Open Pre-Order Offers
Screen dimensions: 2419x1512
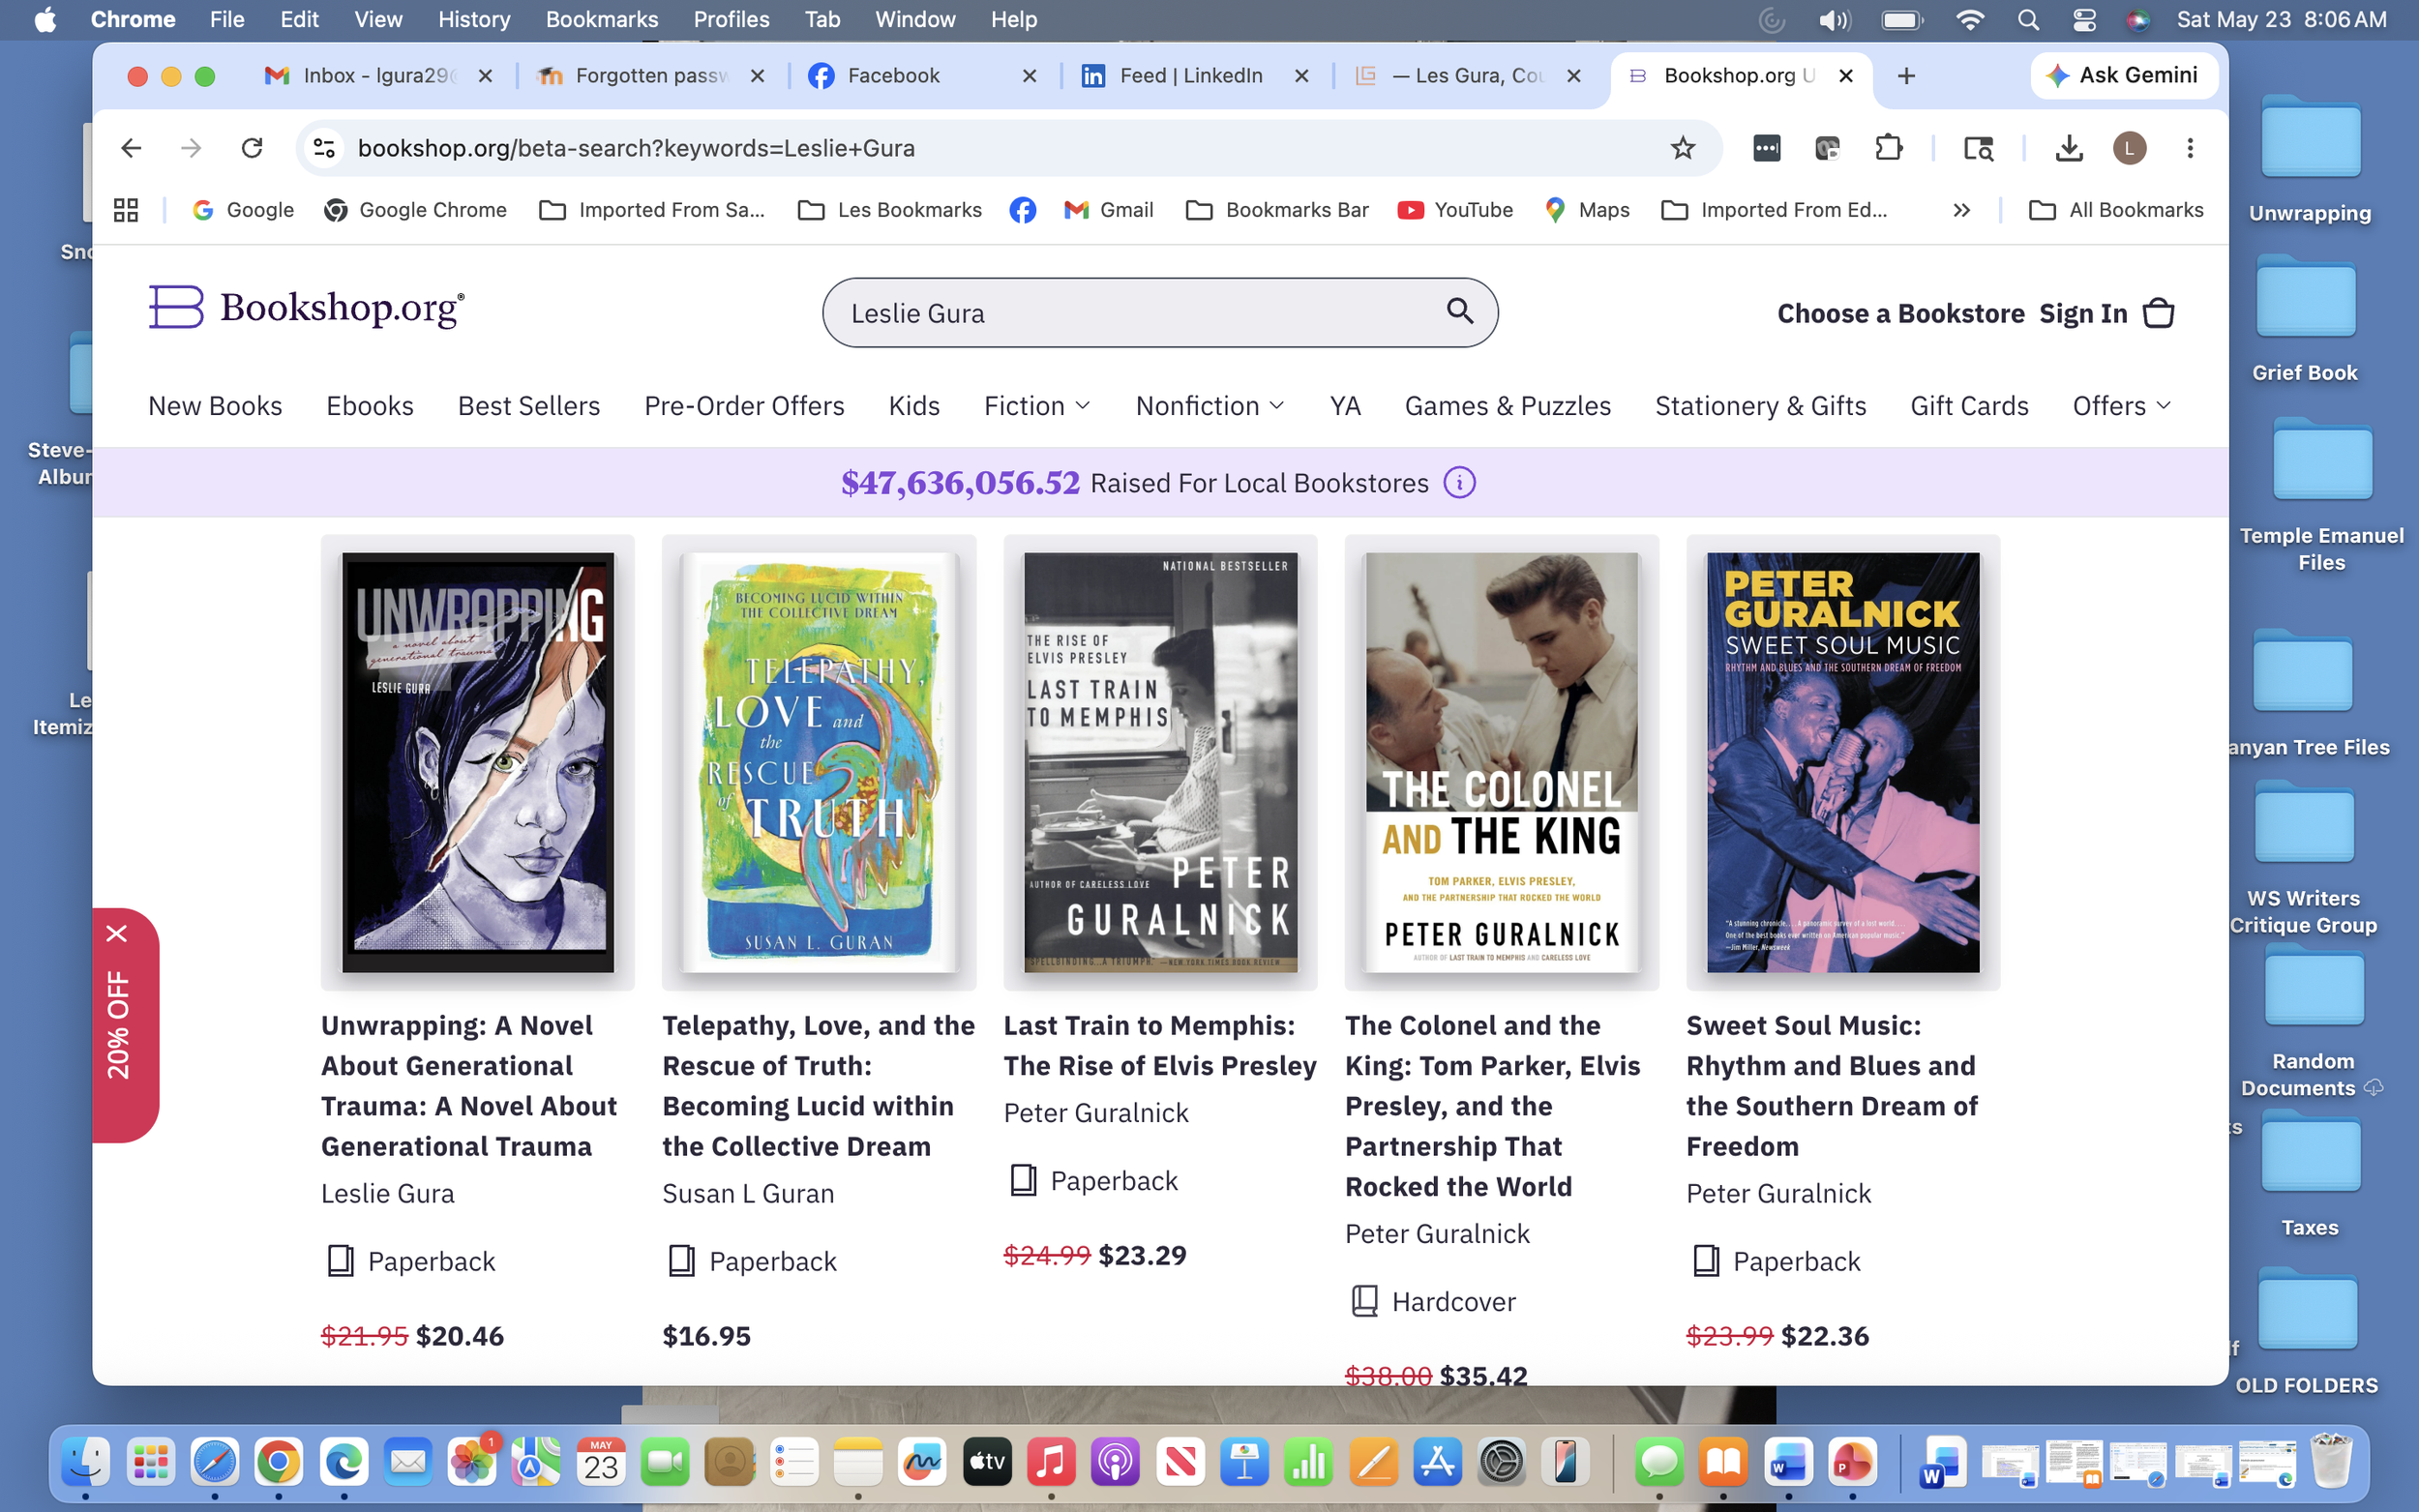(744, 406)
